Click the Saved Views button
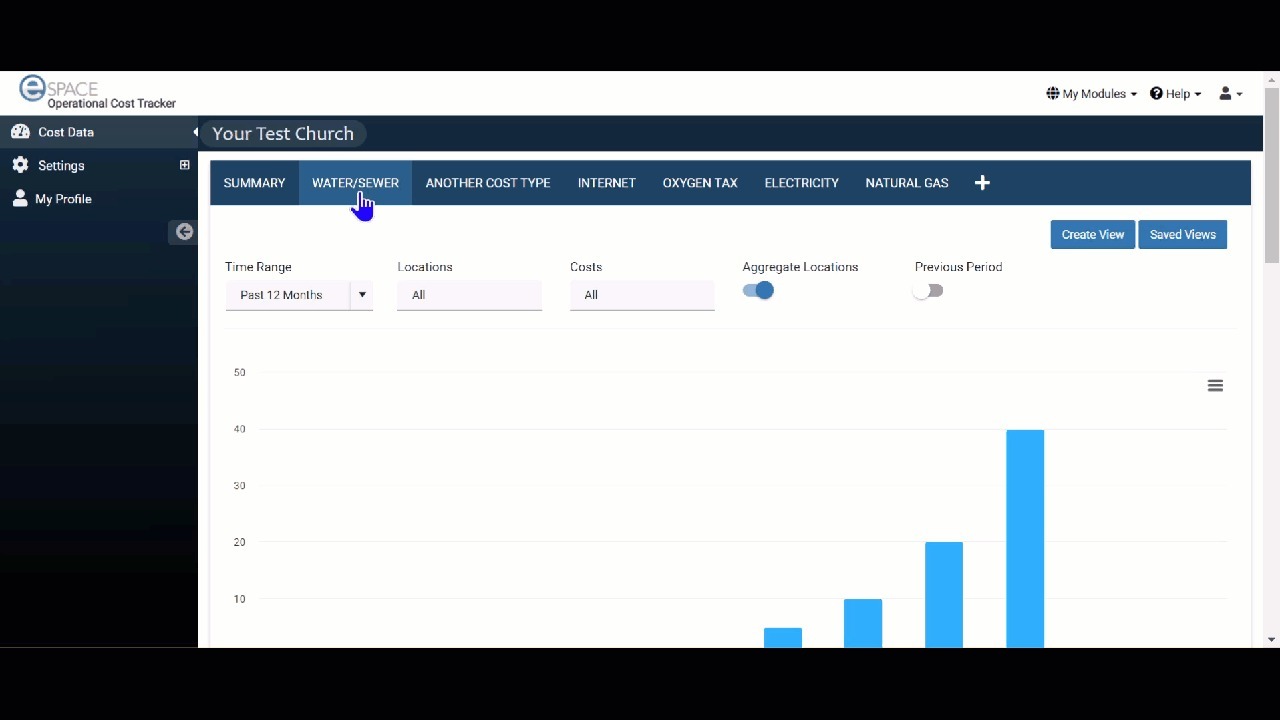The height and width of the screenshot is (720, 1280). click(x=1182, y=235)
